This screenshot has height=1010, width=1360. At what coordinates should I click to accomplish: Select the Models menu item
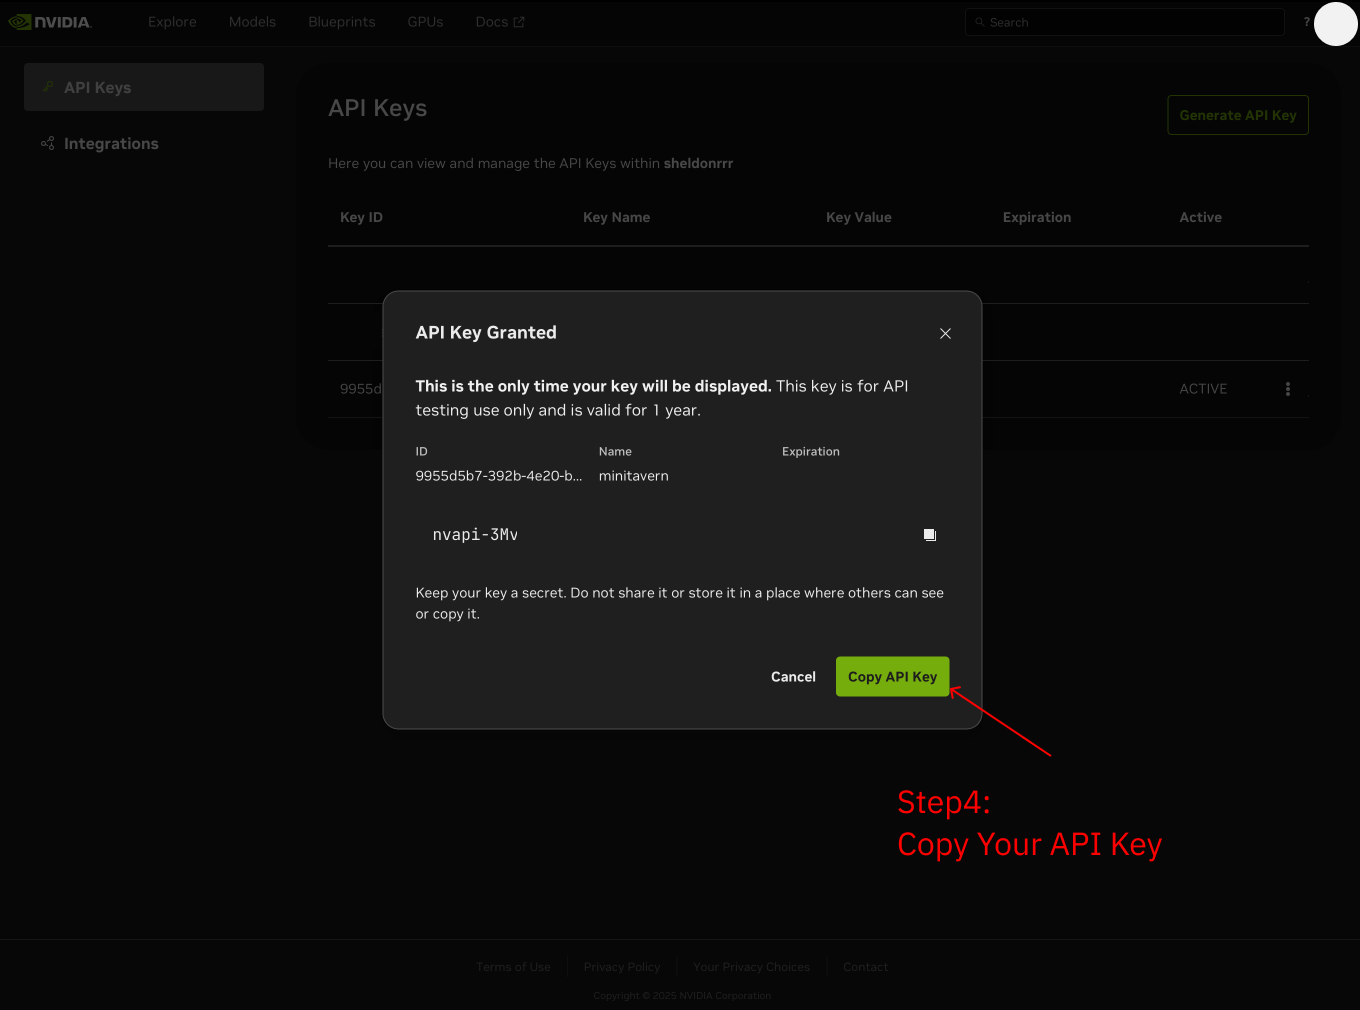252,21
